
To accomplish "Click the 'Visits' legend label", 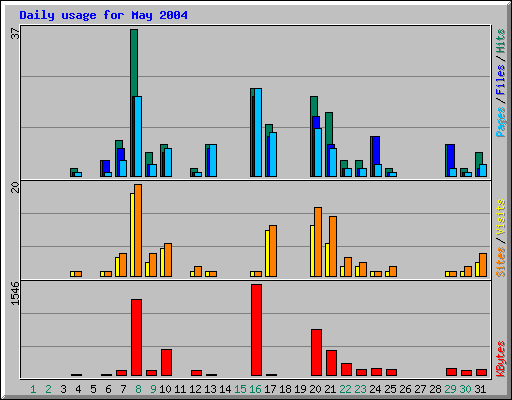I will click(500, 217).
